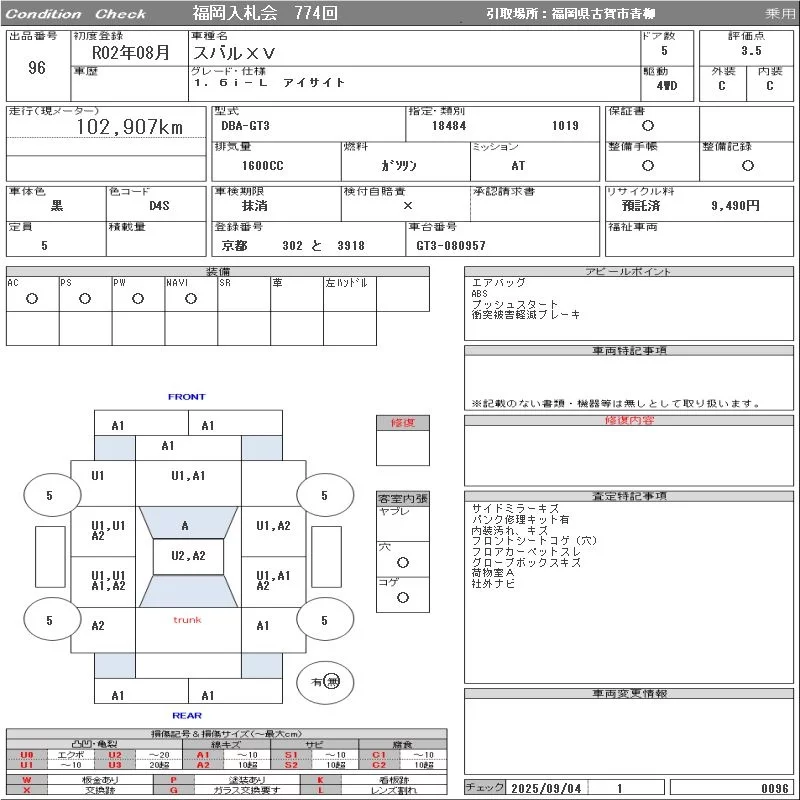Click the remark フロアカーペットスレ

pyautogui.click(x=526, y=552)
